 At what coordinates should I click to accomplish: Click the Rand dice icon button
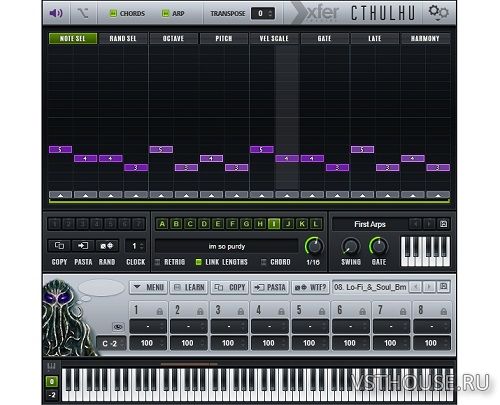pyautogui.click(x=107, y=246)
